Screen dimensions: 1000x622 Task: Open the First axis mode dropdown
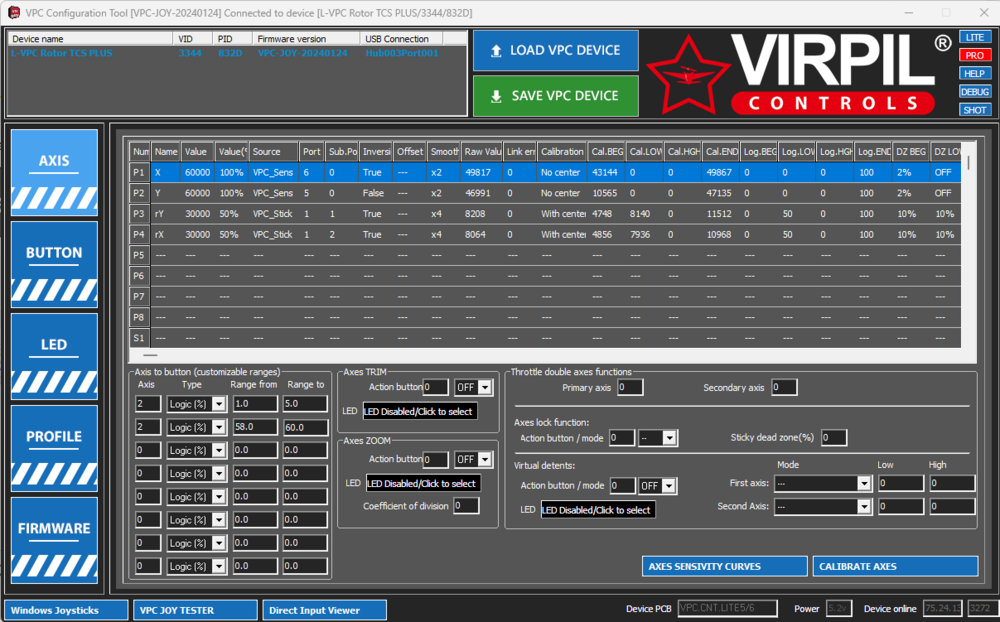823,485
